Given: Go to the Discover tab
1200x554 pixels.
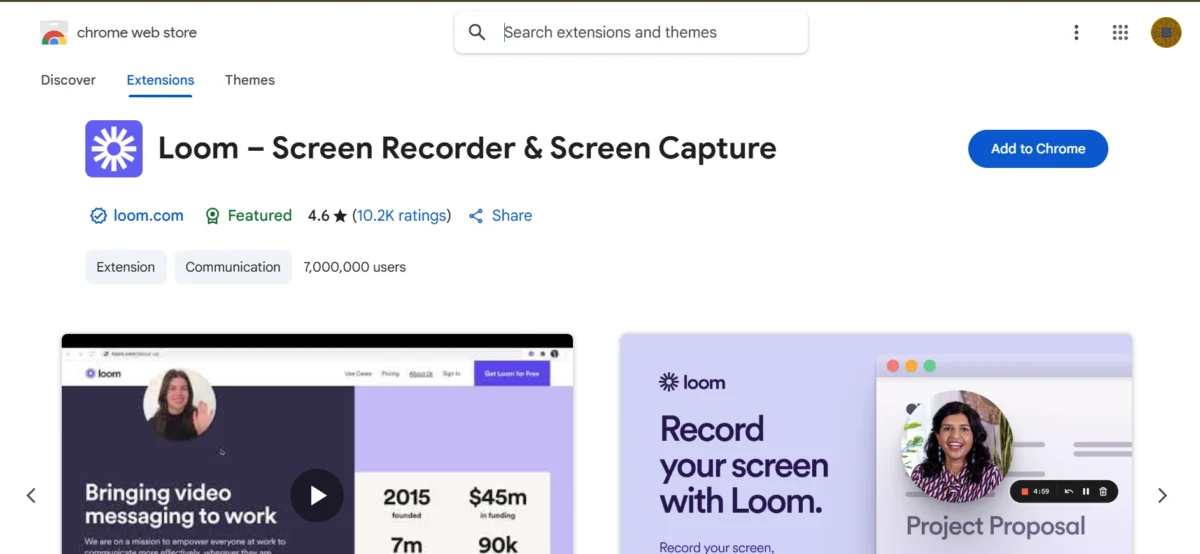Looking at the screenshot, I should [x=68, y=80].
